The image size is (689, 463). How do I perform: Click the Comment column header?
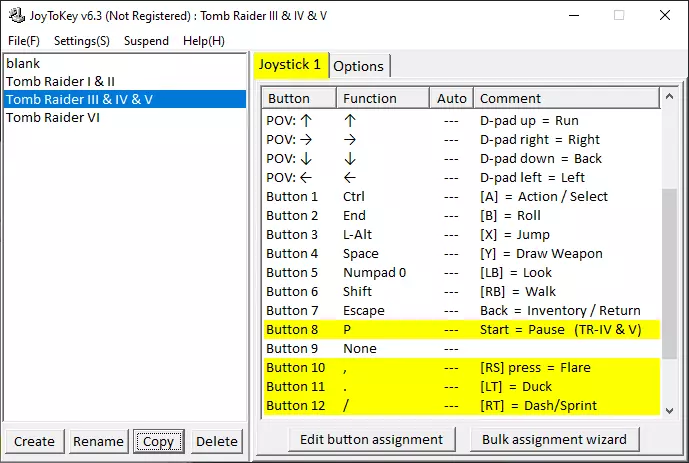pos(566,98)
